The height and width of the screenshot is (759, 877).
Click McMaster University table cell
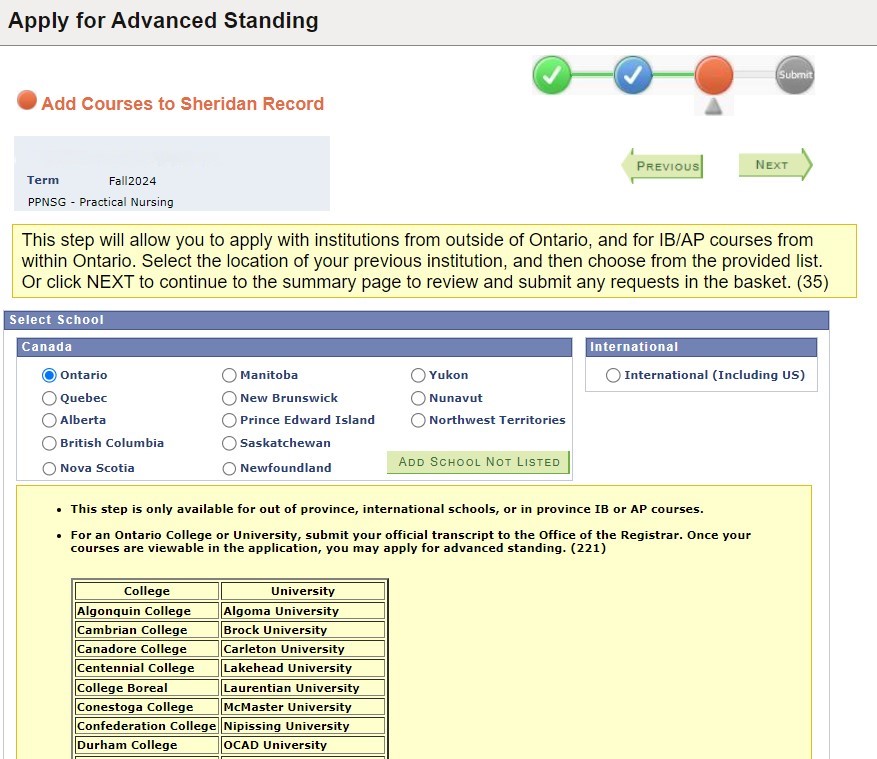(303, 707)
